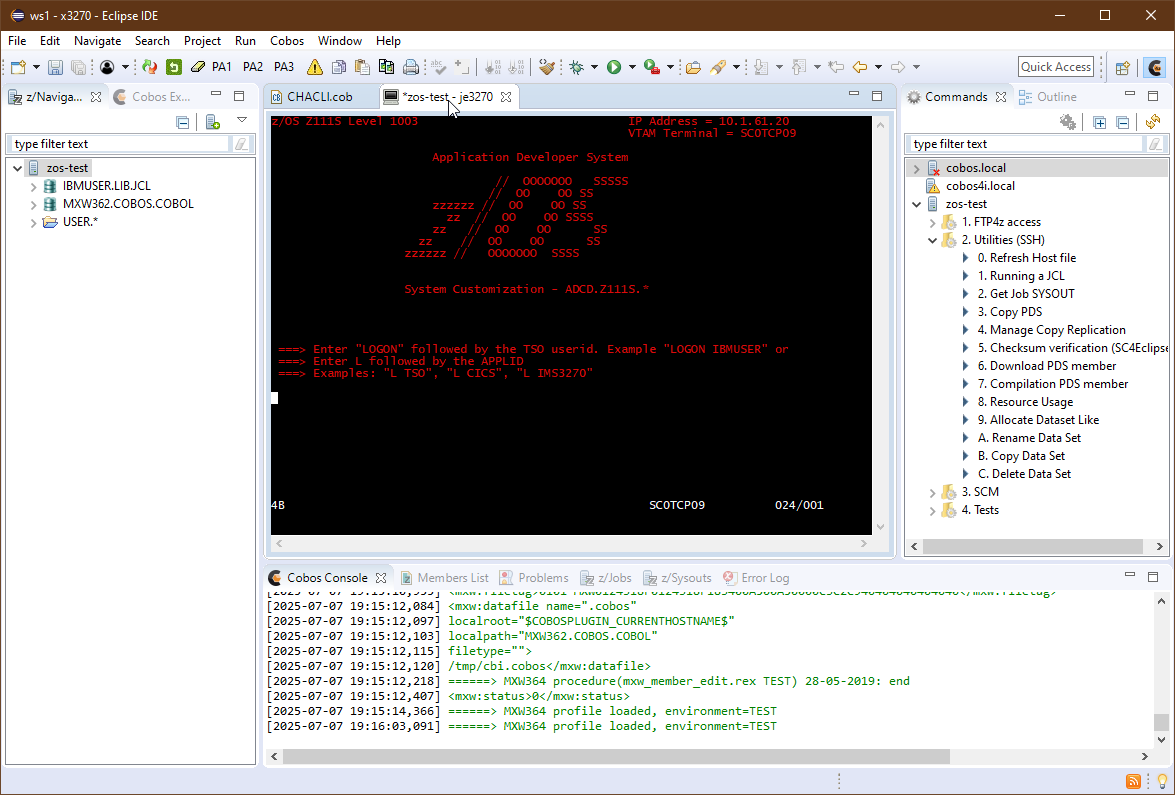Send the PA2 key
1175x795 pixels.
(x=253, y=67)
